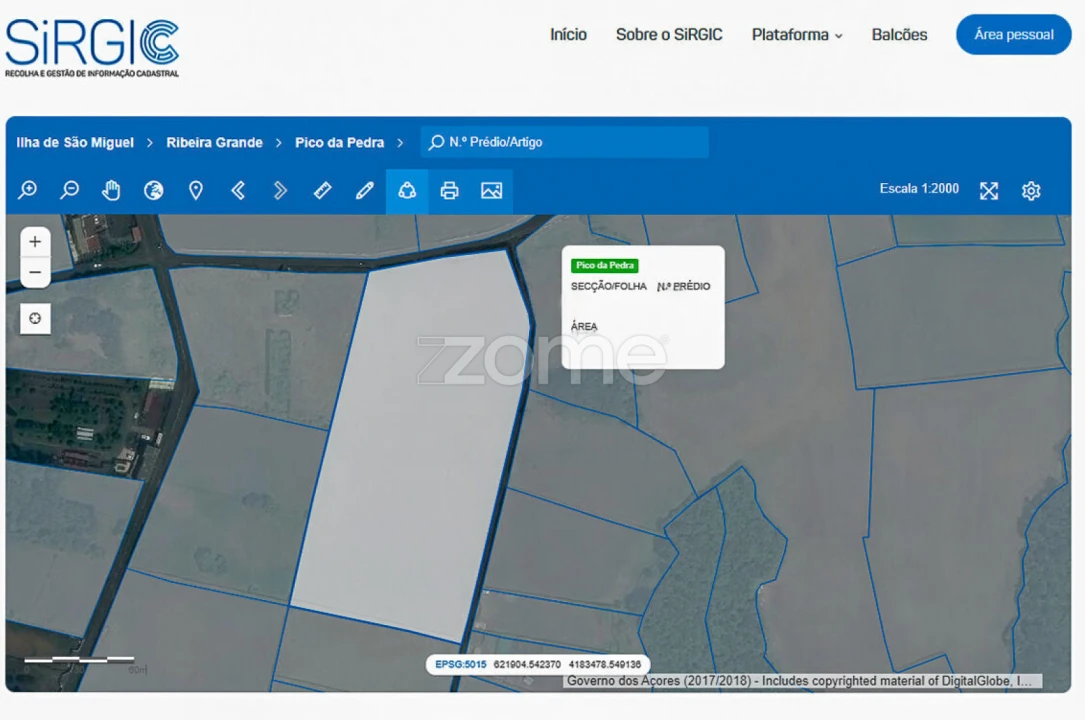This screenshot has height=720, width=1085.
Task: Go to the Balcões menu item
Action: coord(899,35)
